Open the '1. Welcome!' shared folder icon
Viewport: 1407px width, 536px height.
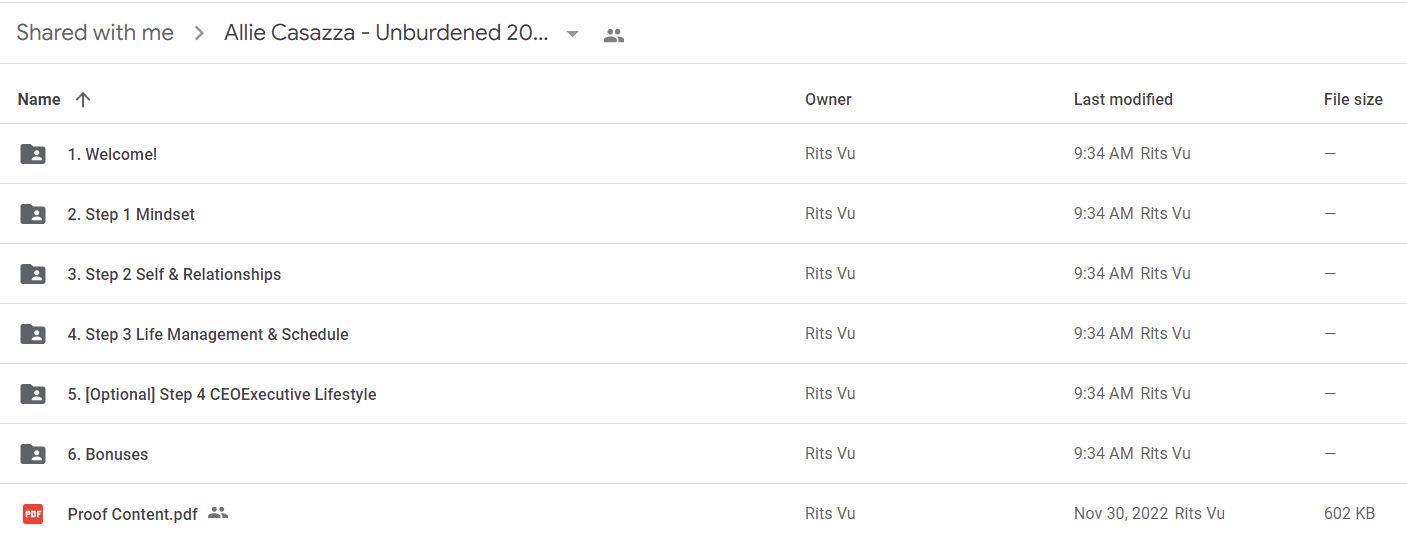pos(33,154)
